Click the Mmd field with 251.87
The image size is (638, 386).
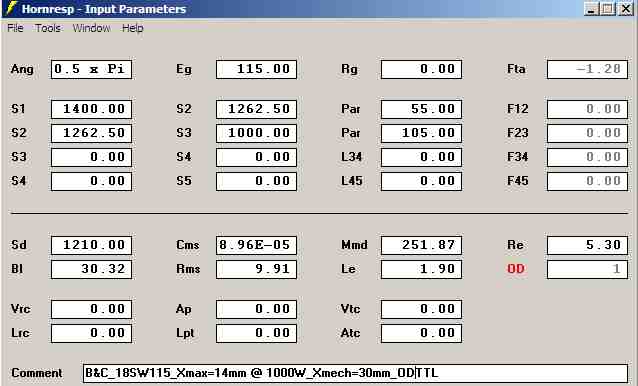[x=422, y=245]
